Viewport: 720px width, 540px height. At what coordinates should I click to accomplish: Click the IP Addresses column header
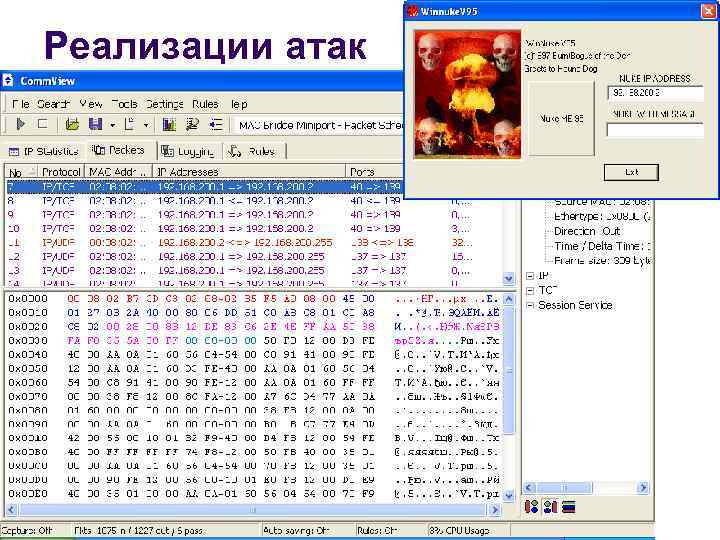pos(249,172)
